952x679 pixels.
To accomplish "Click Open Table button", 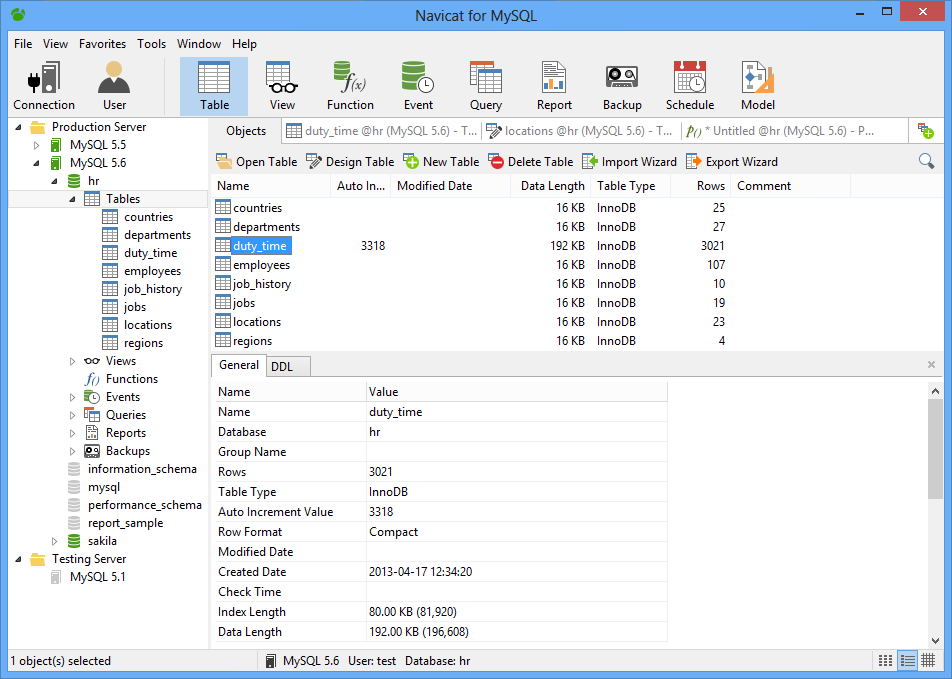I will (256, 162).
